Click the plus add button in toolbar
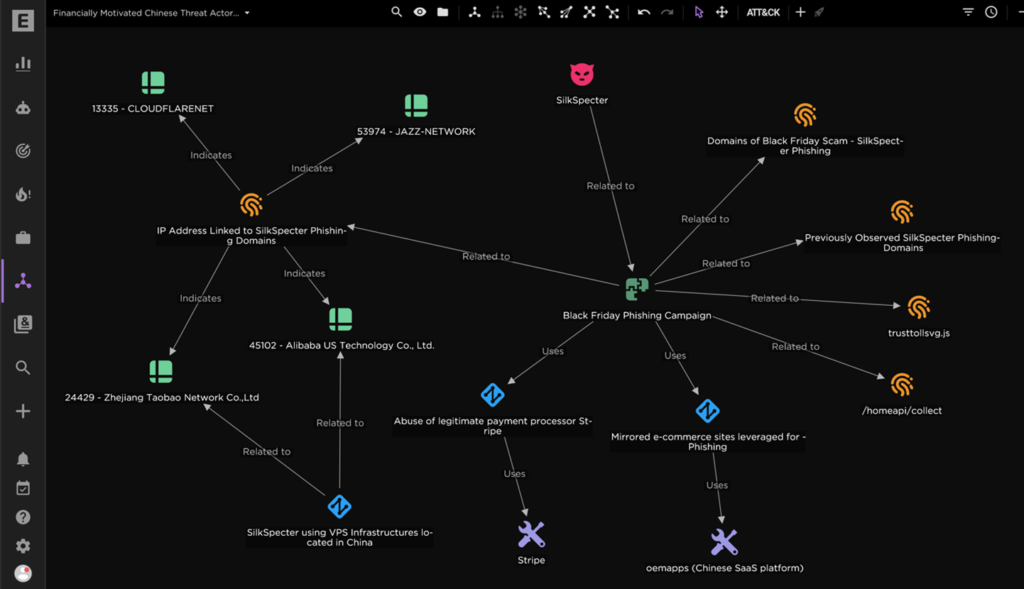Viewport: 1024px width, 589px height. (800, 12)
